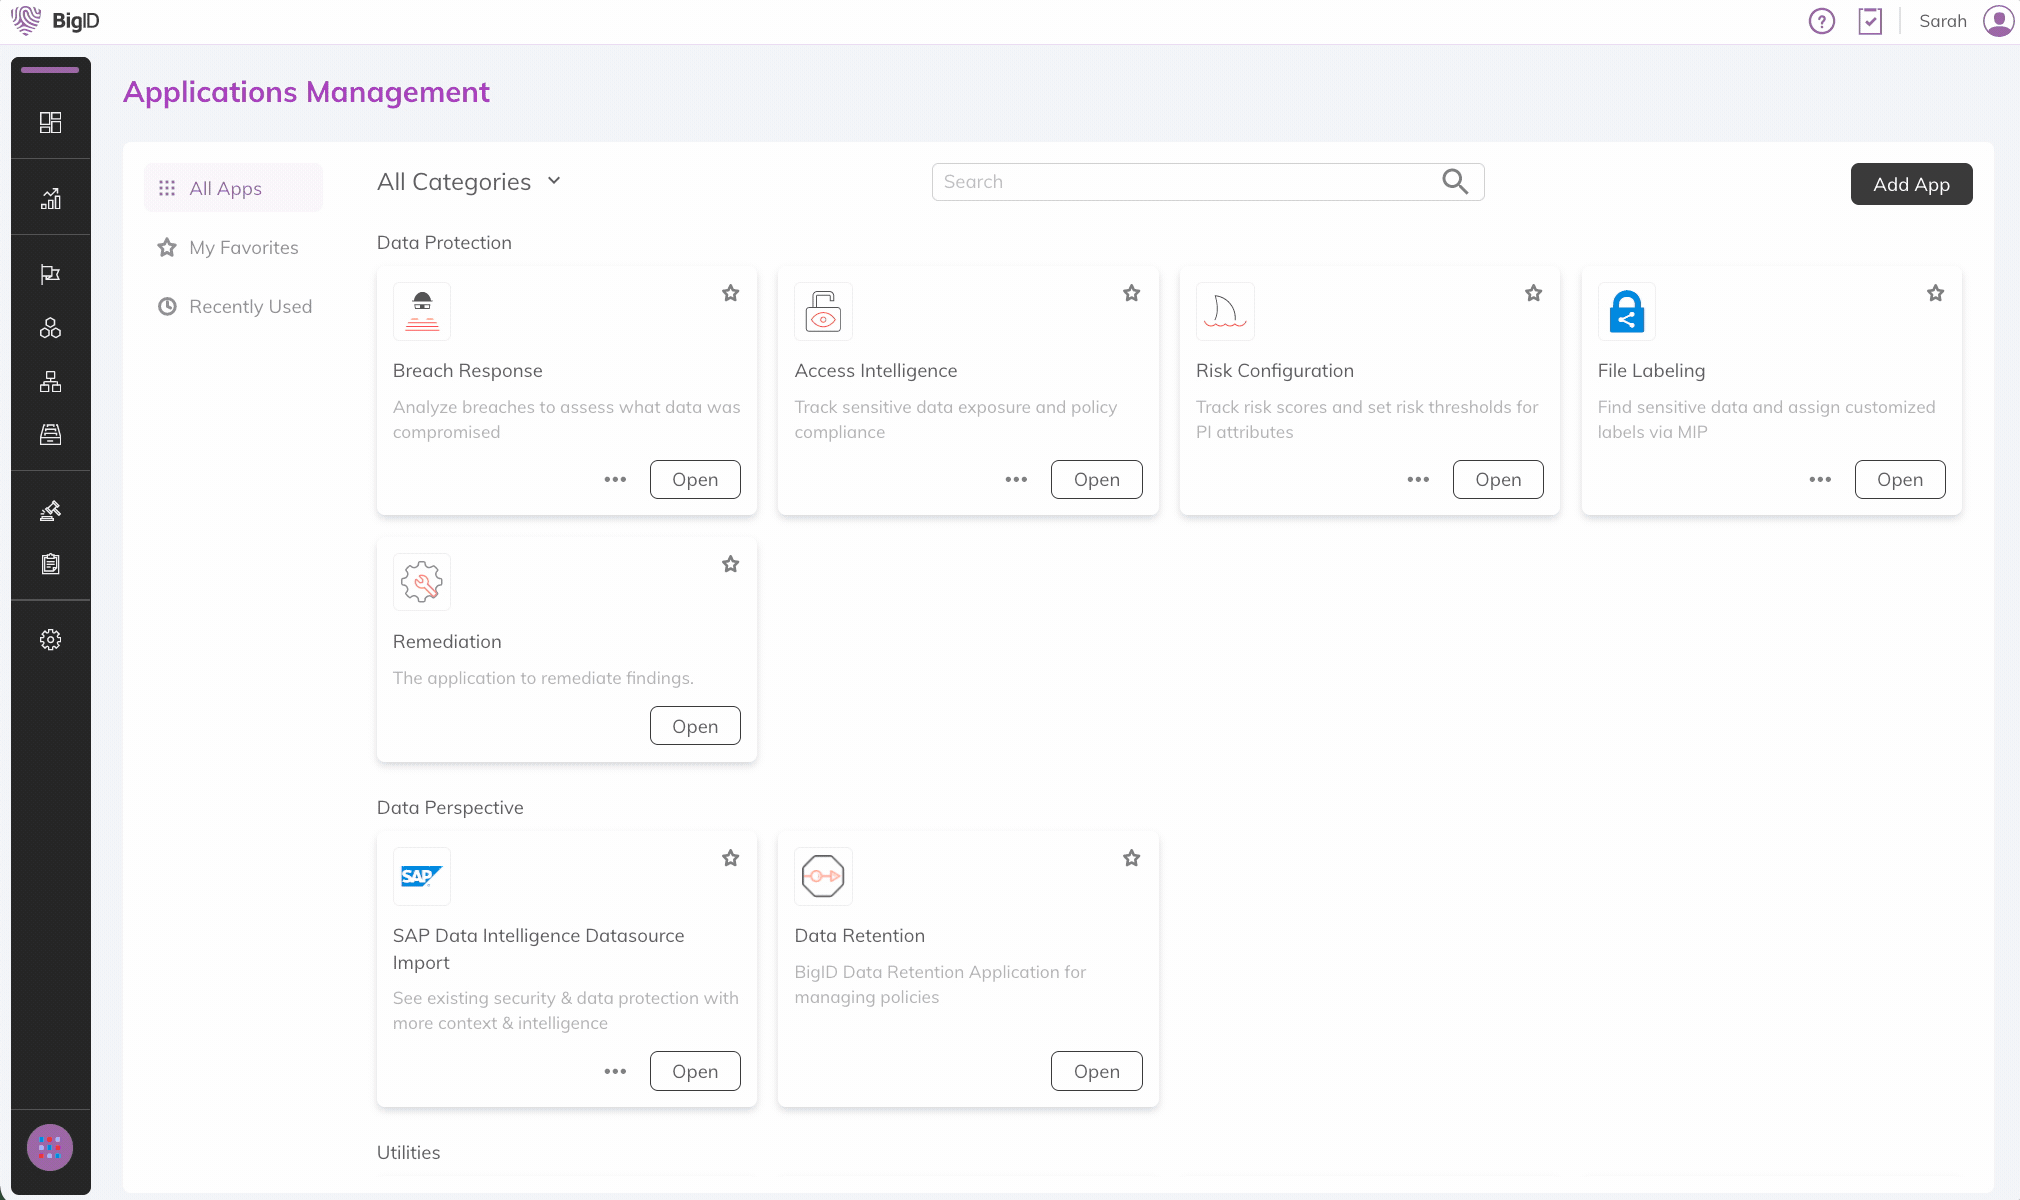Click the Risk Configuration app icon
2020x1200 pixels.
[x=1224, y=311]
